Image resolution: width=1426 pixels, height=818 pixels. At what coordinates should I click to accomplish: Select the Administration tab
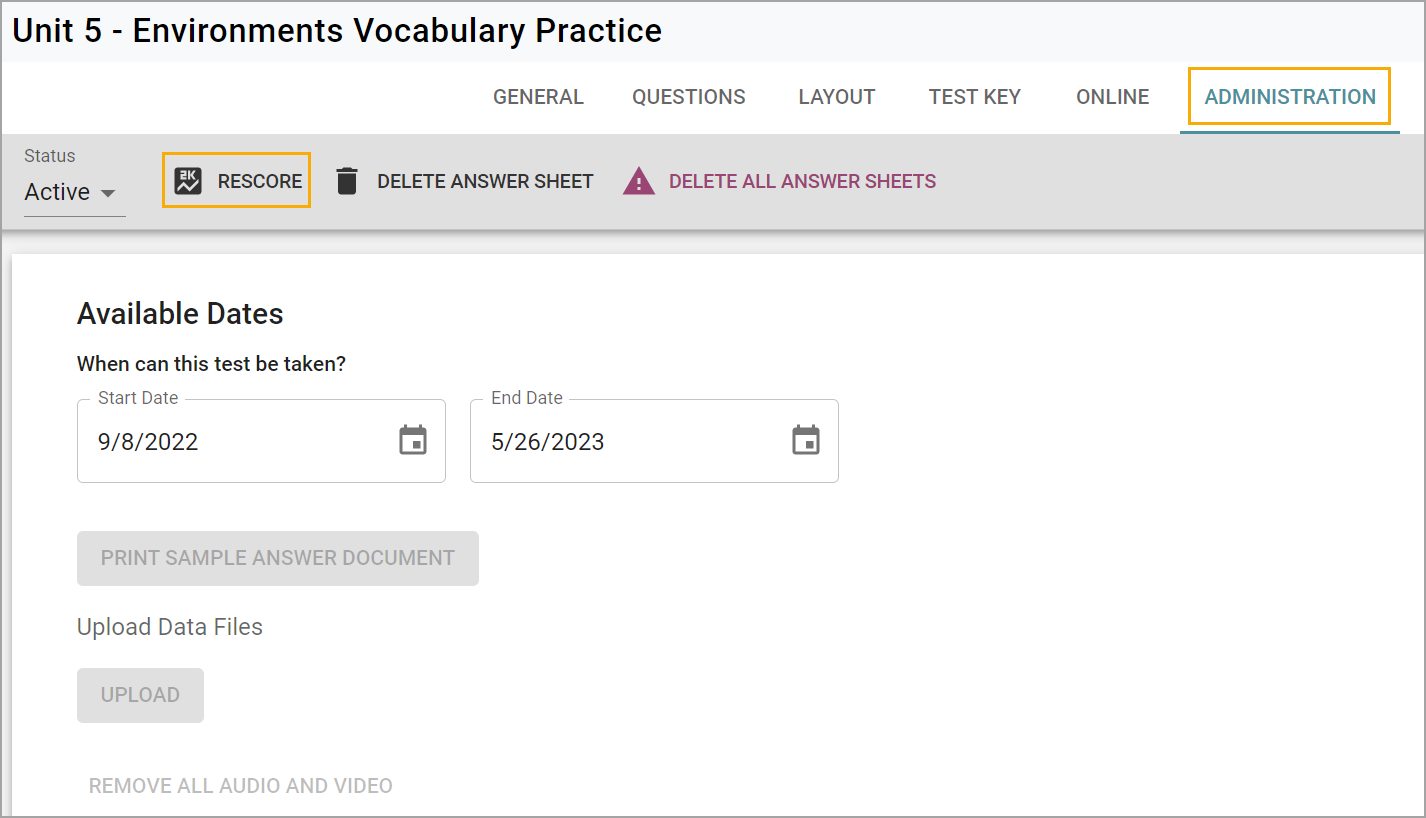click(x=1290, y=97)
